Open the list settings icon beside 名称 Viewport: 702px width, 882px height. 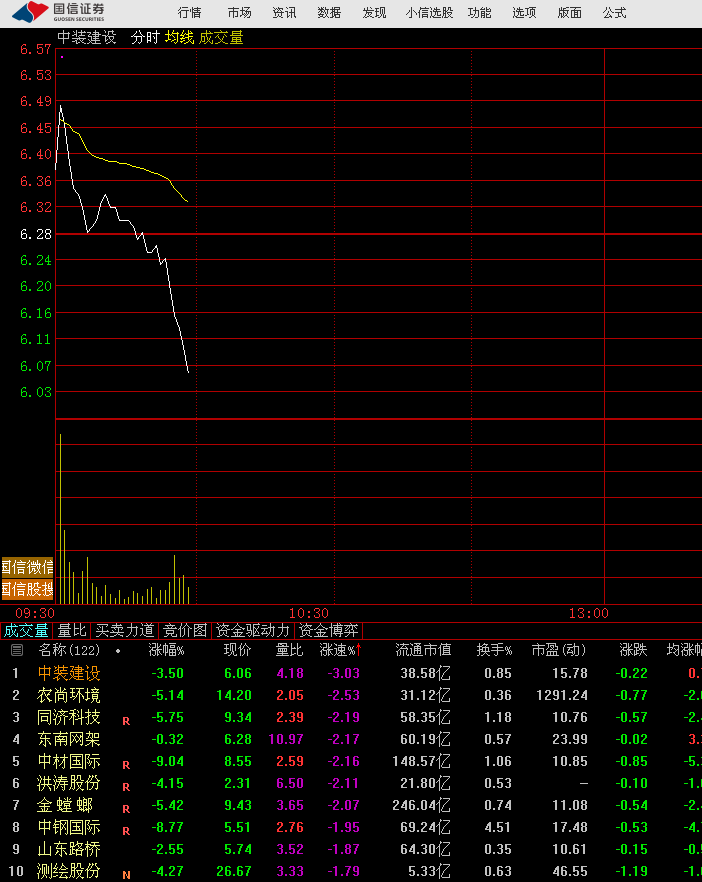point(17,650)
